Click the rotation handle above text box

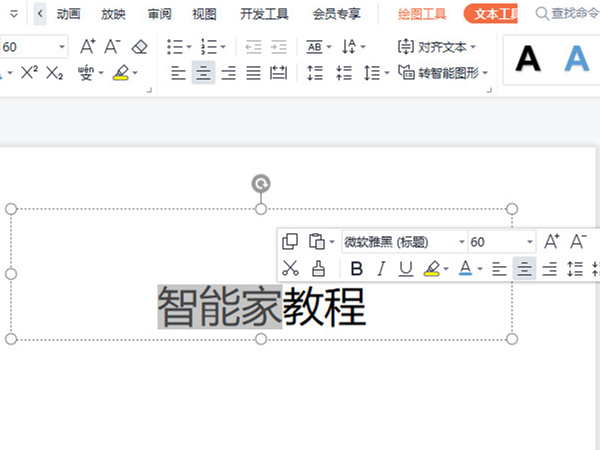pyautogui.click(x=261, y=183)
